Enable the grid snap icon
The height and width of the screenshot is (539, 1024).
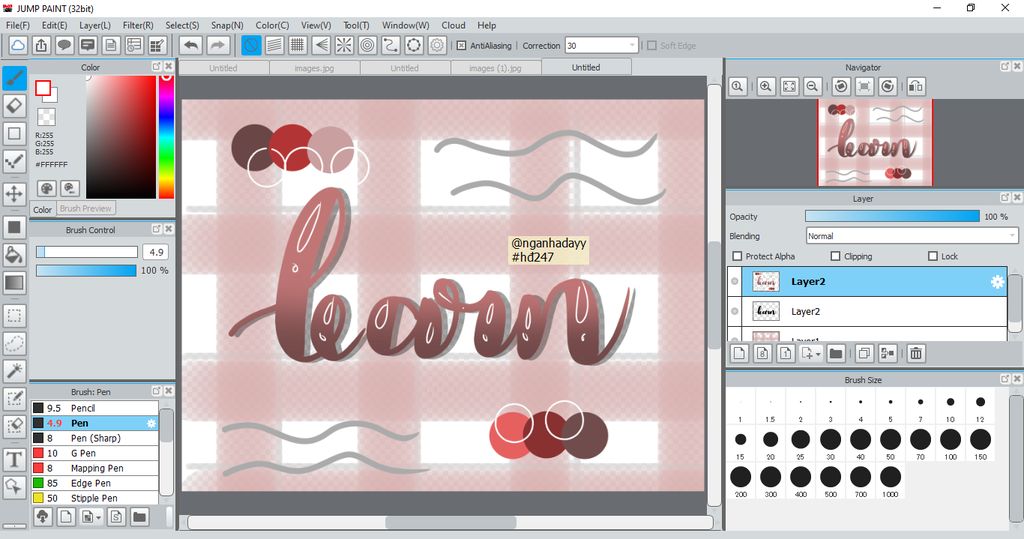tap(298, 45)
